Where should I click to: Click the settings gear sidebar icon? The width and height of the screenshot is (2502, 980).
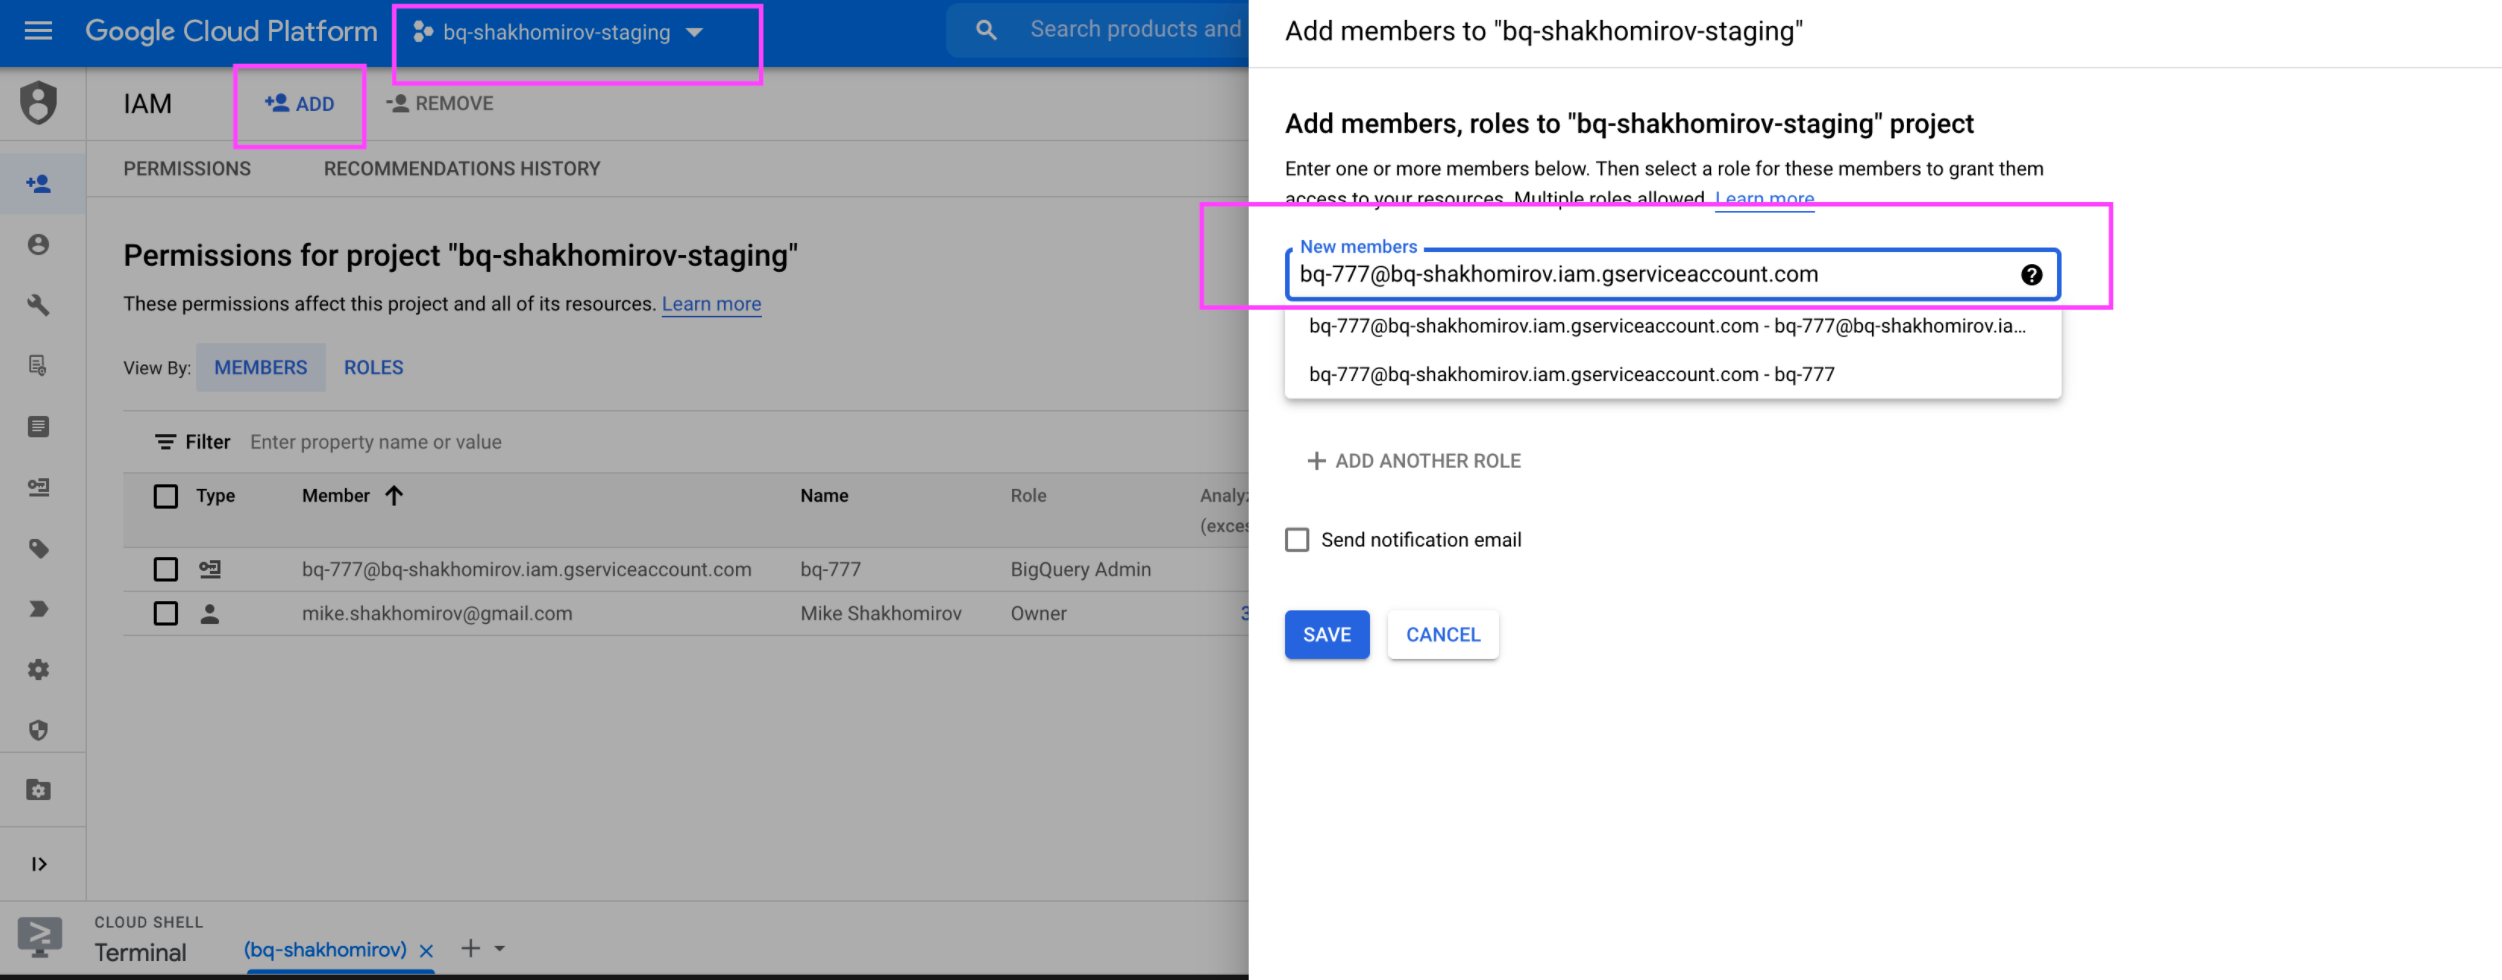coord(39,670)
